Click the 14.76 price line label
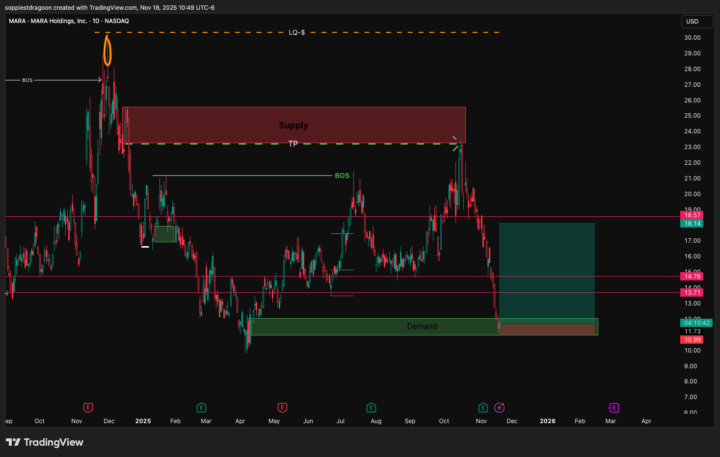 692,276
